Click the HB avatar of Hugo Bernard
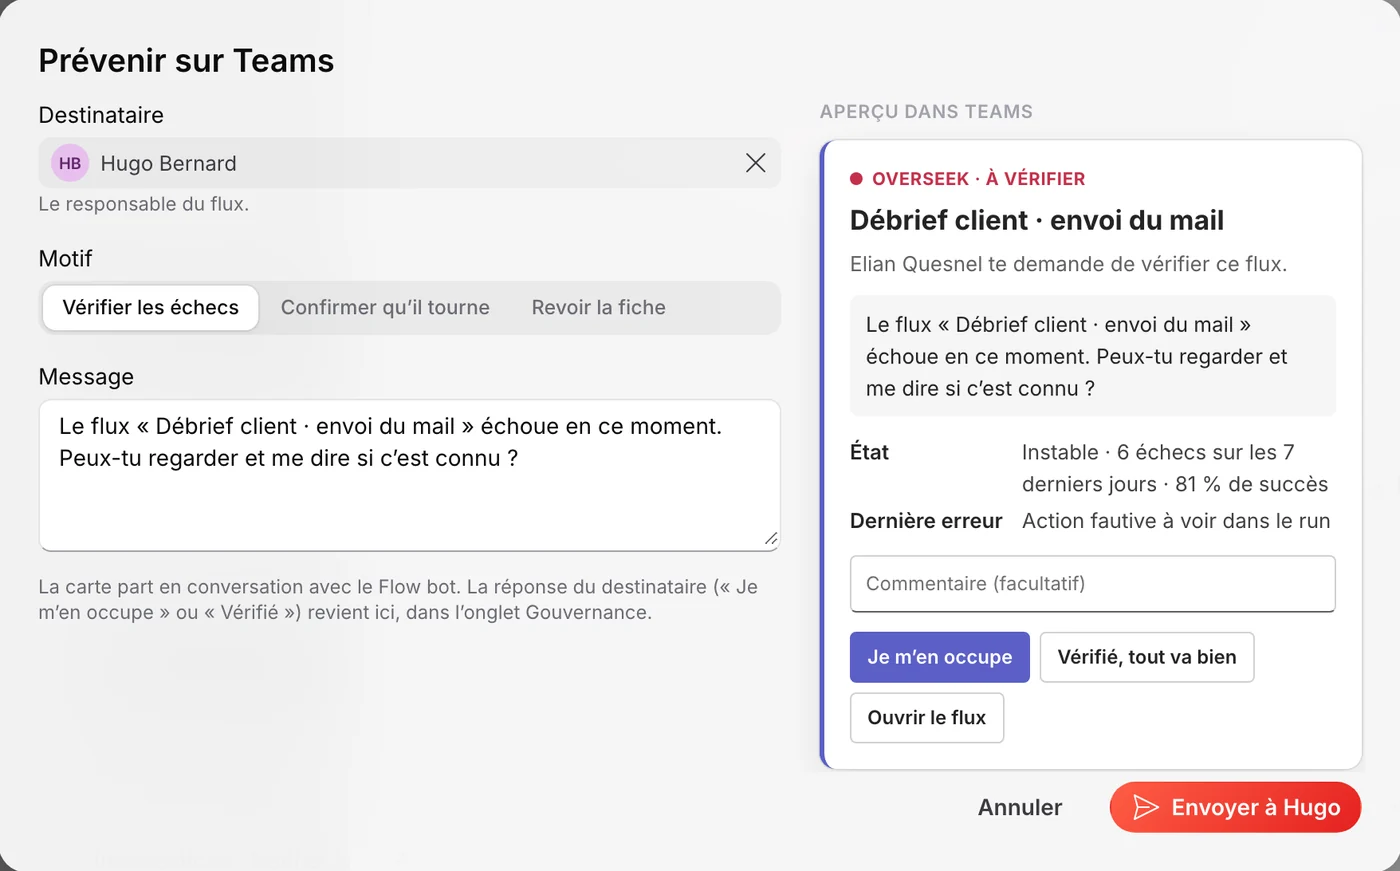The image size is (1400, 871). [x=70, y=163]
